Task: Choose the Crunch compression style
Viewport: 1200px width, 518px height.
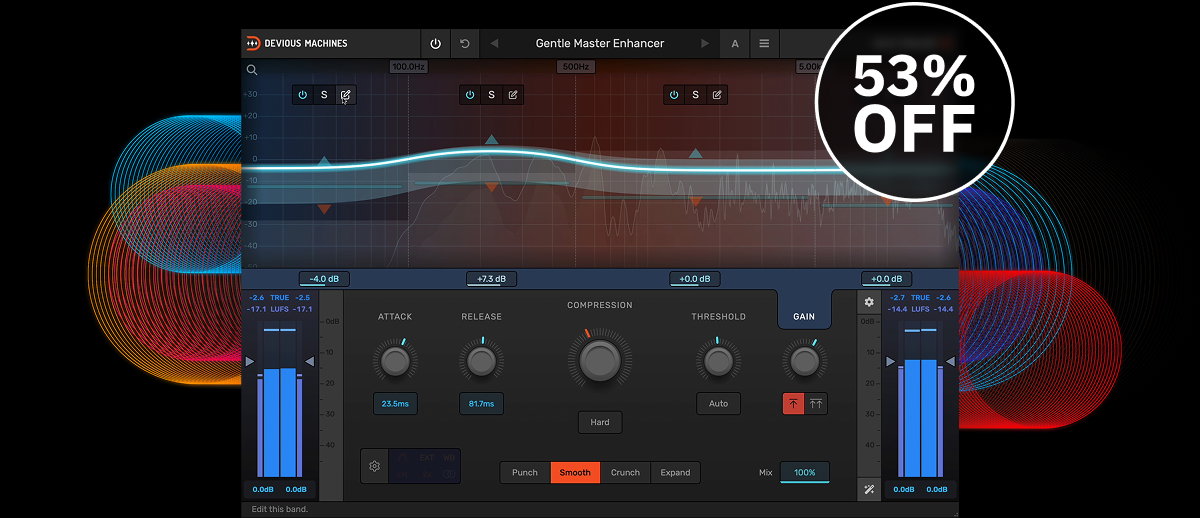Action: tap(625, 472)
